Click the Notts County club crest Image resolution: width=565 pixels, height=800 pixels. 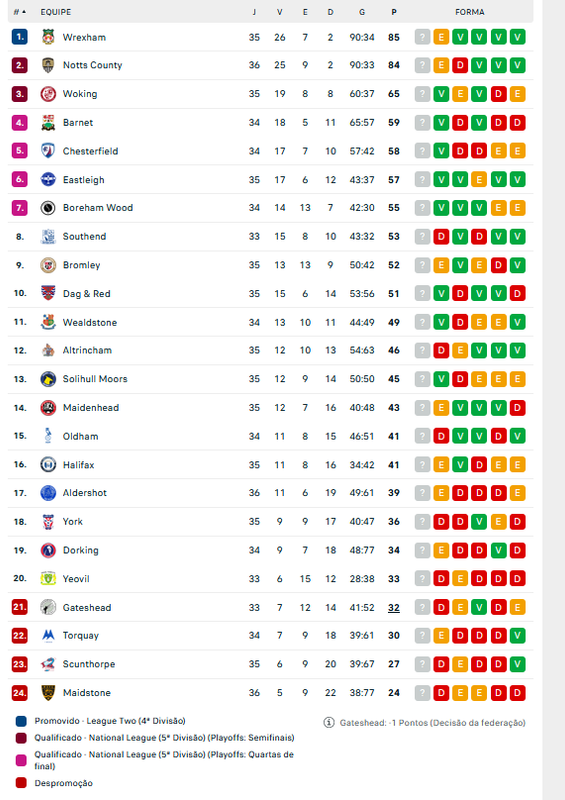point(48,65)
